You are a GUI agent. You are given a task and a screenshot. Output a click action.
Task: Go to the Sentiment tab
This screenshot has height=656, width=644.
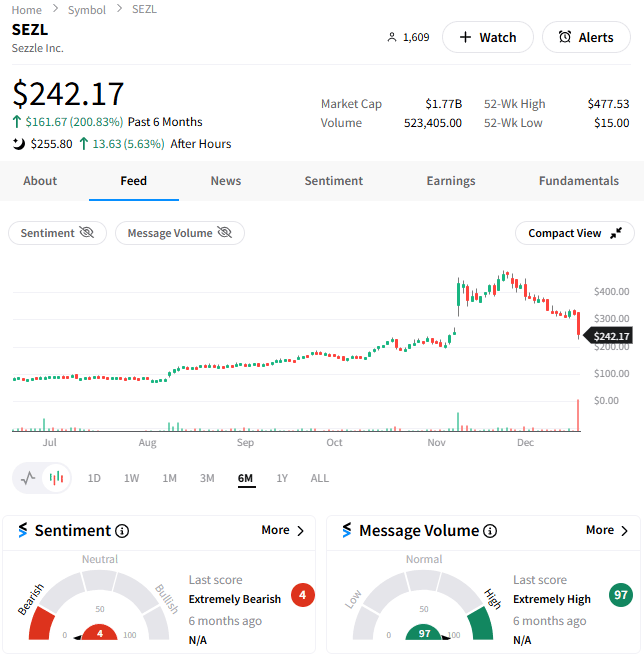[334, 181]
